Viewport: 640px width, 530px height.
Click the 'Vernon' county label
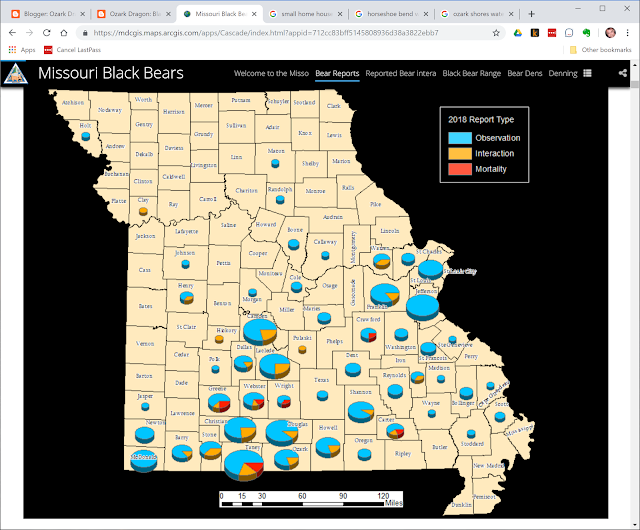coord(145,344)
